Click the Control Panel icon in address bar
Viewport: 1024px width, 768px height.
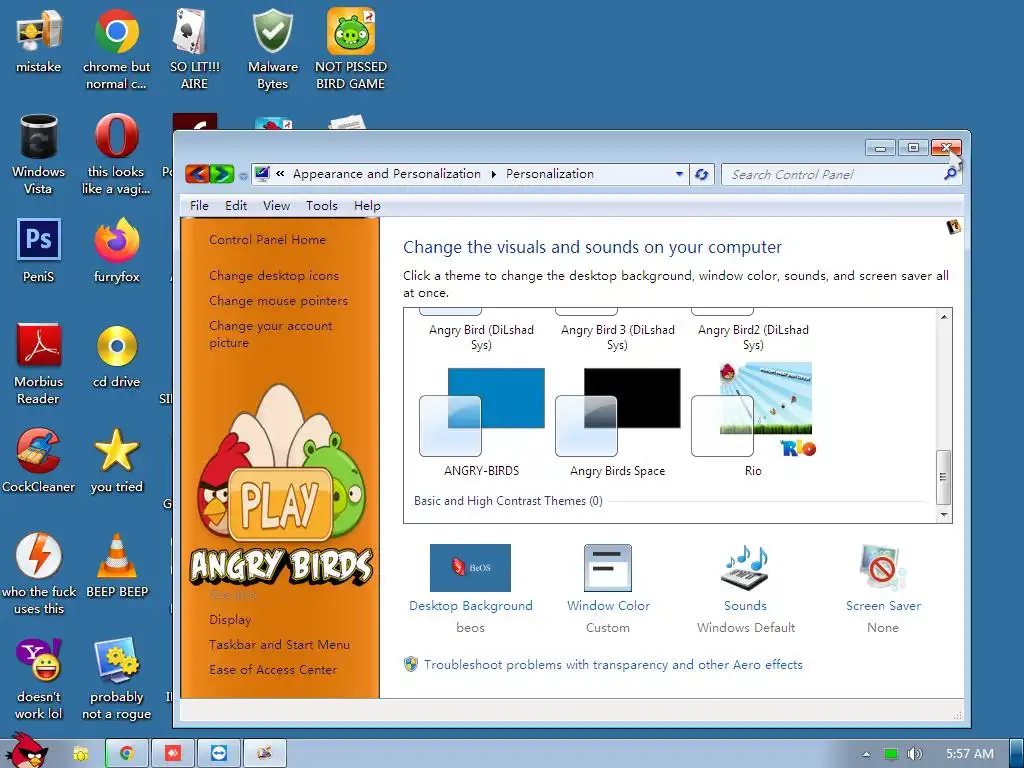[x=263, y=174]
